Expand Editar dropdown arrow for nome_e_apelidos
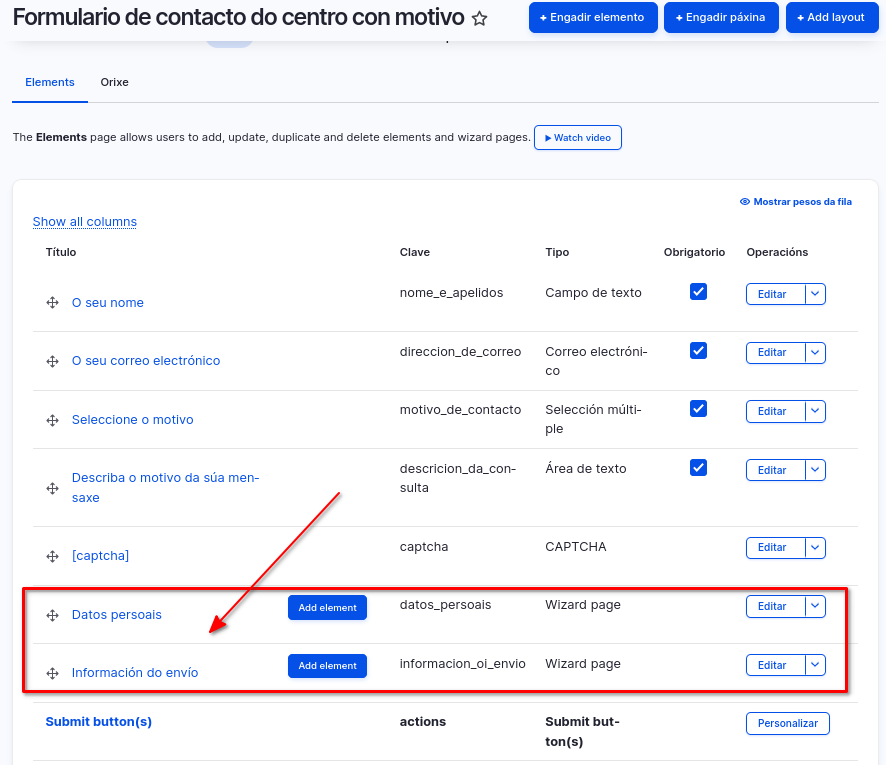 [x=815, y=294]
